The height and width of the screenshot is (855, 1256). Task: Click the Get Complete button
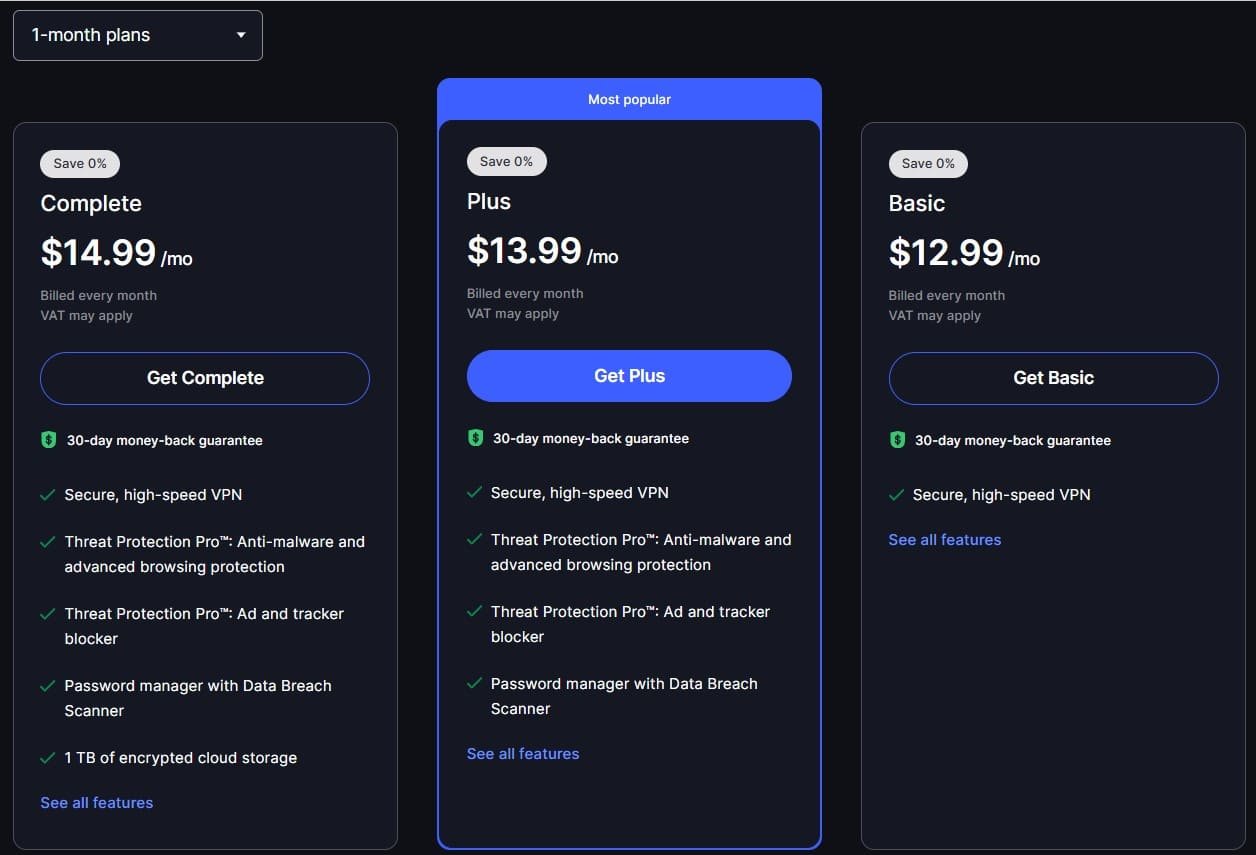(205, 378)
